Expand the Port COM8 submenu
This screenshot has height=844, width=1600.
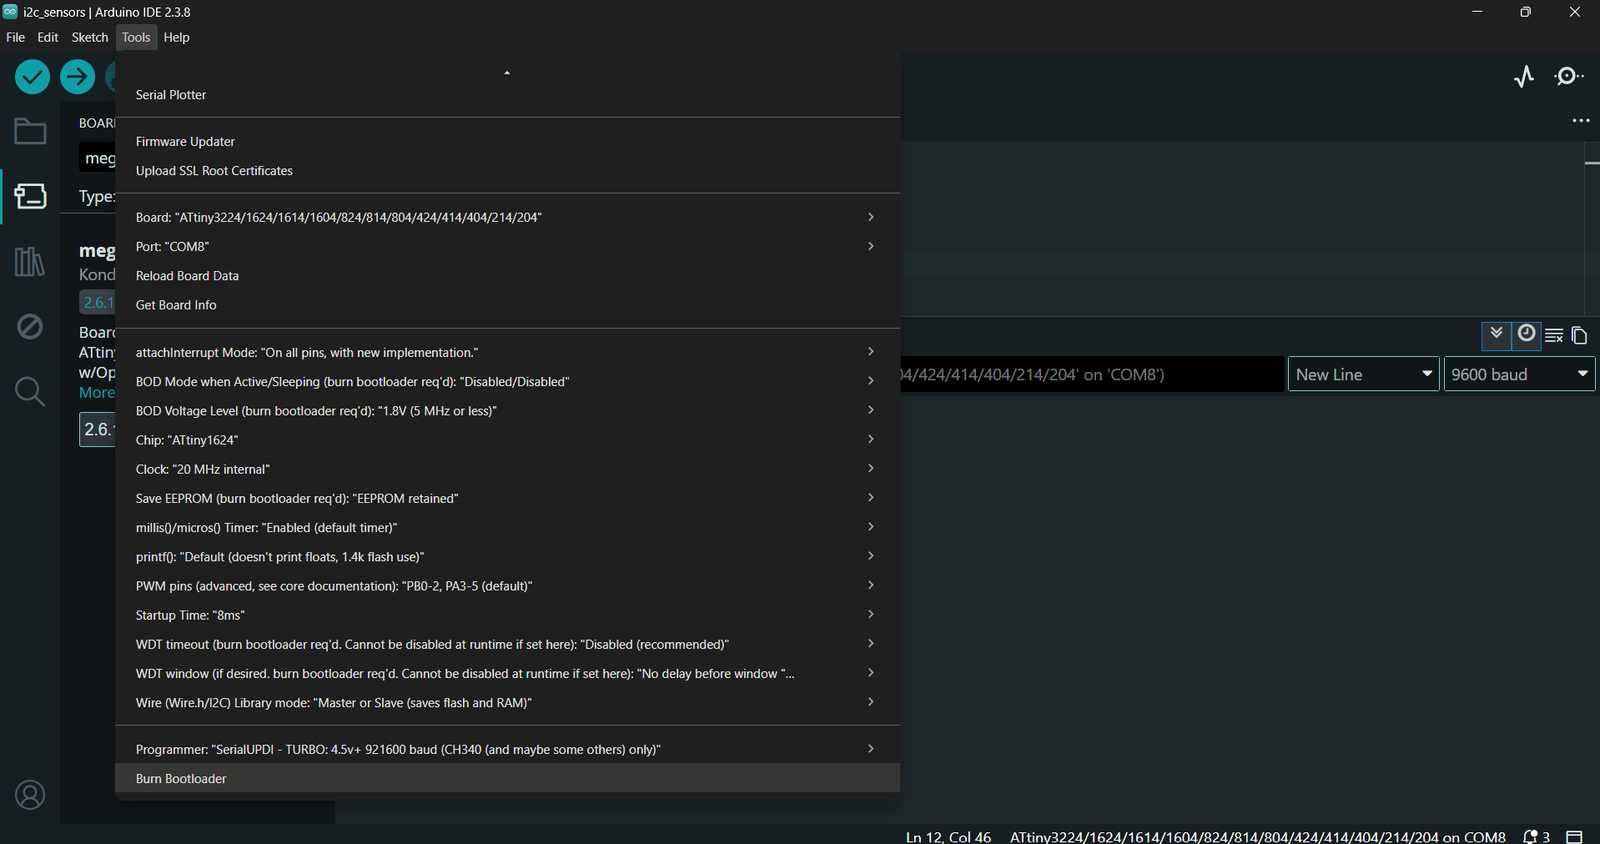click(x=508, y=246)
